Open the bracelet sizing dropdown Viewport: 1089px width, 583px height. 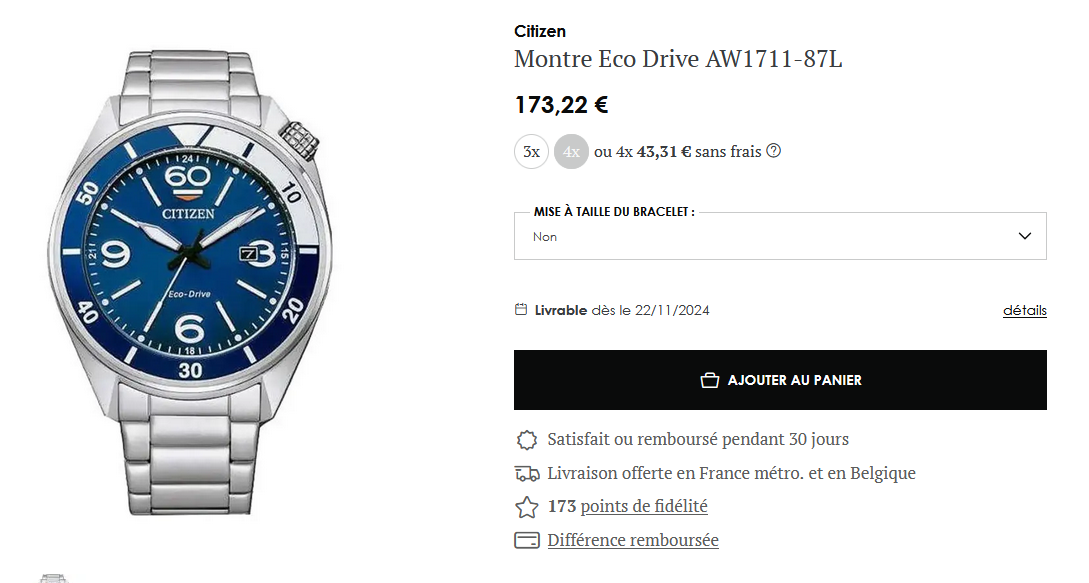coord(780,236)
